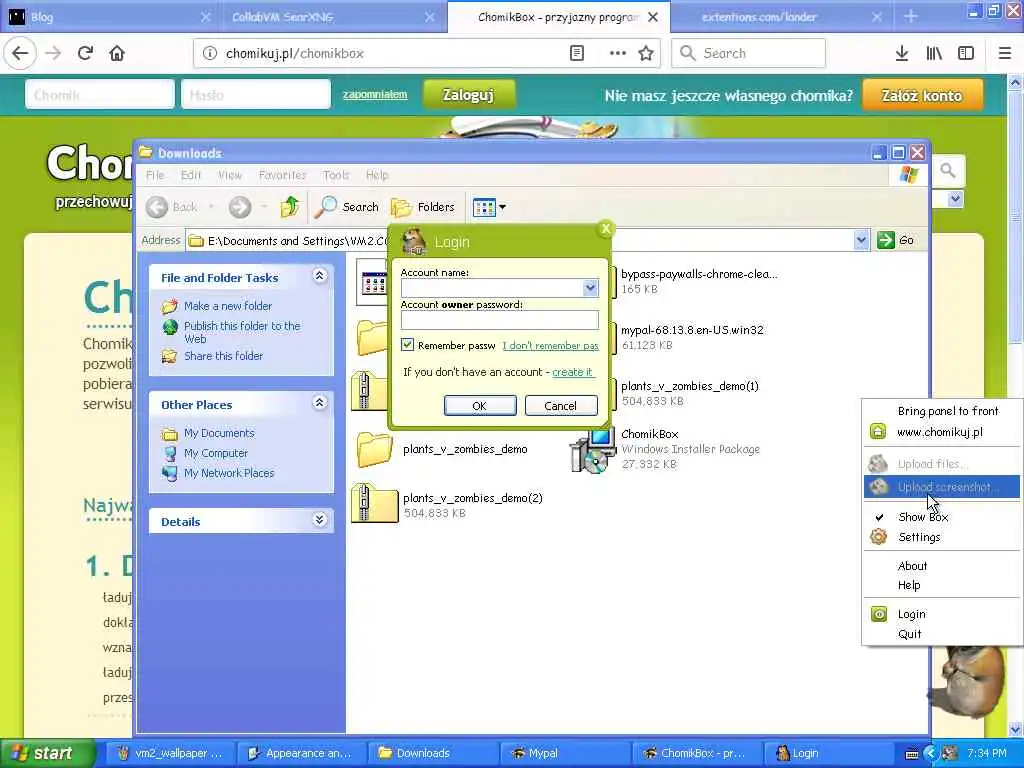Open Mypal from the taskbar
1024x768 pixels.
[566, 753]
